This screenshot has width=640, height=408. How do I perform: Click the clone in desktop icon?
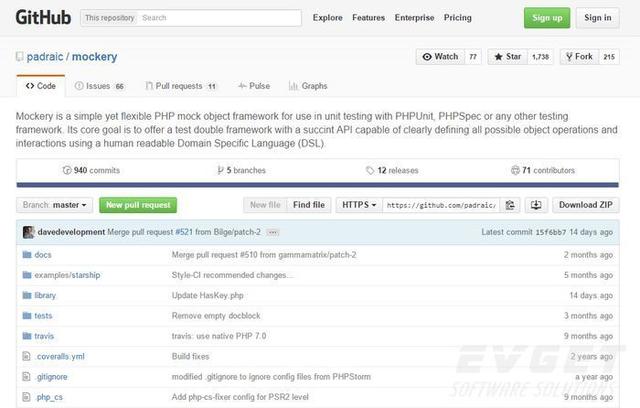[536, 205]
